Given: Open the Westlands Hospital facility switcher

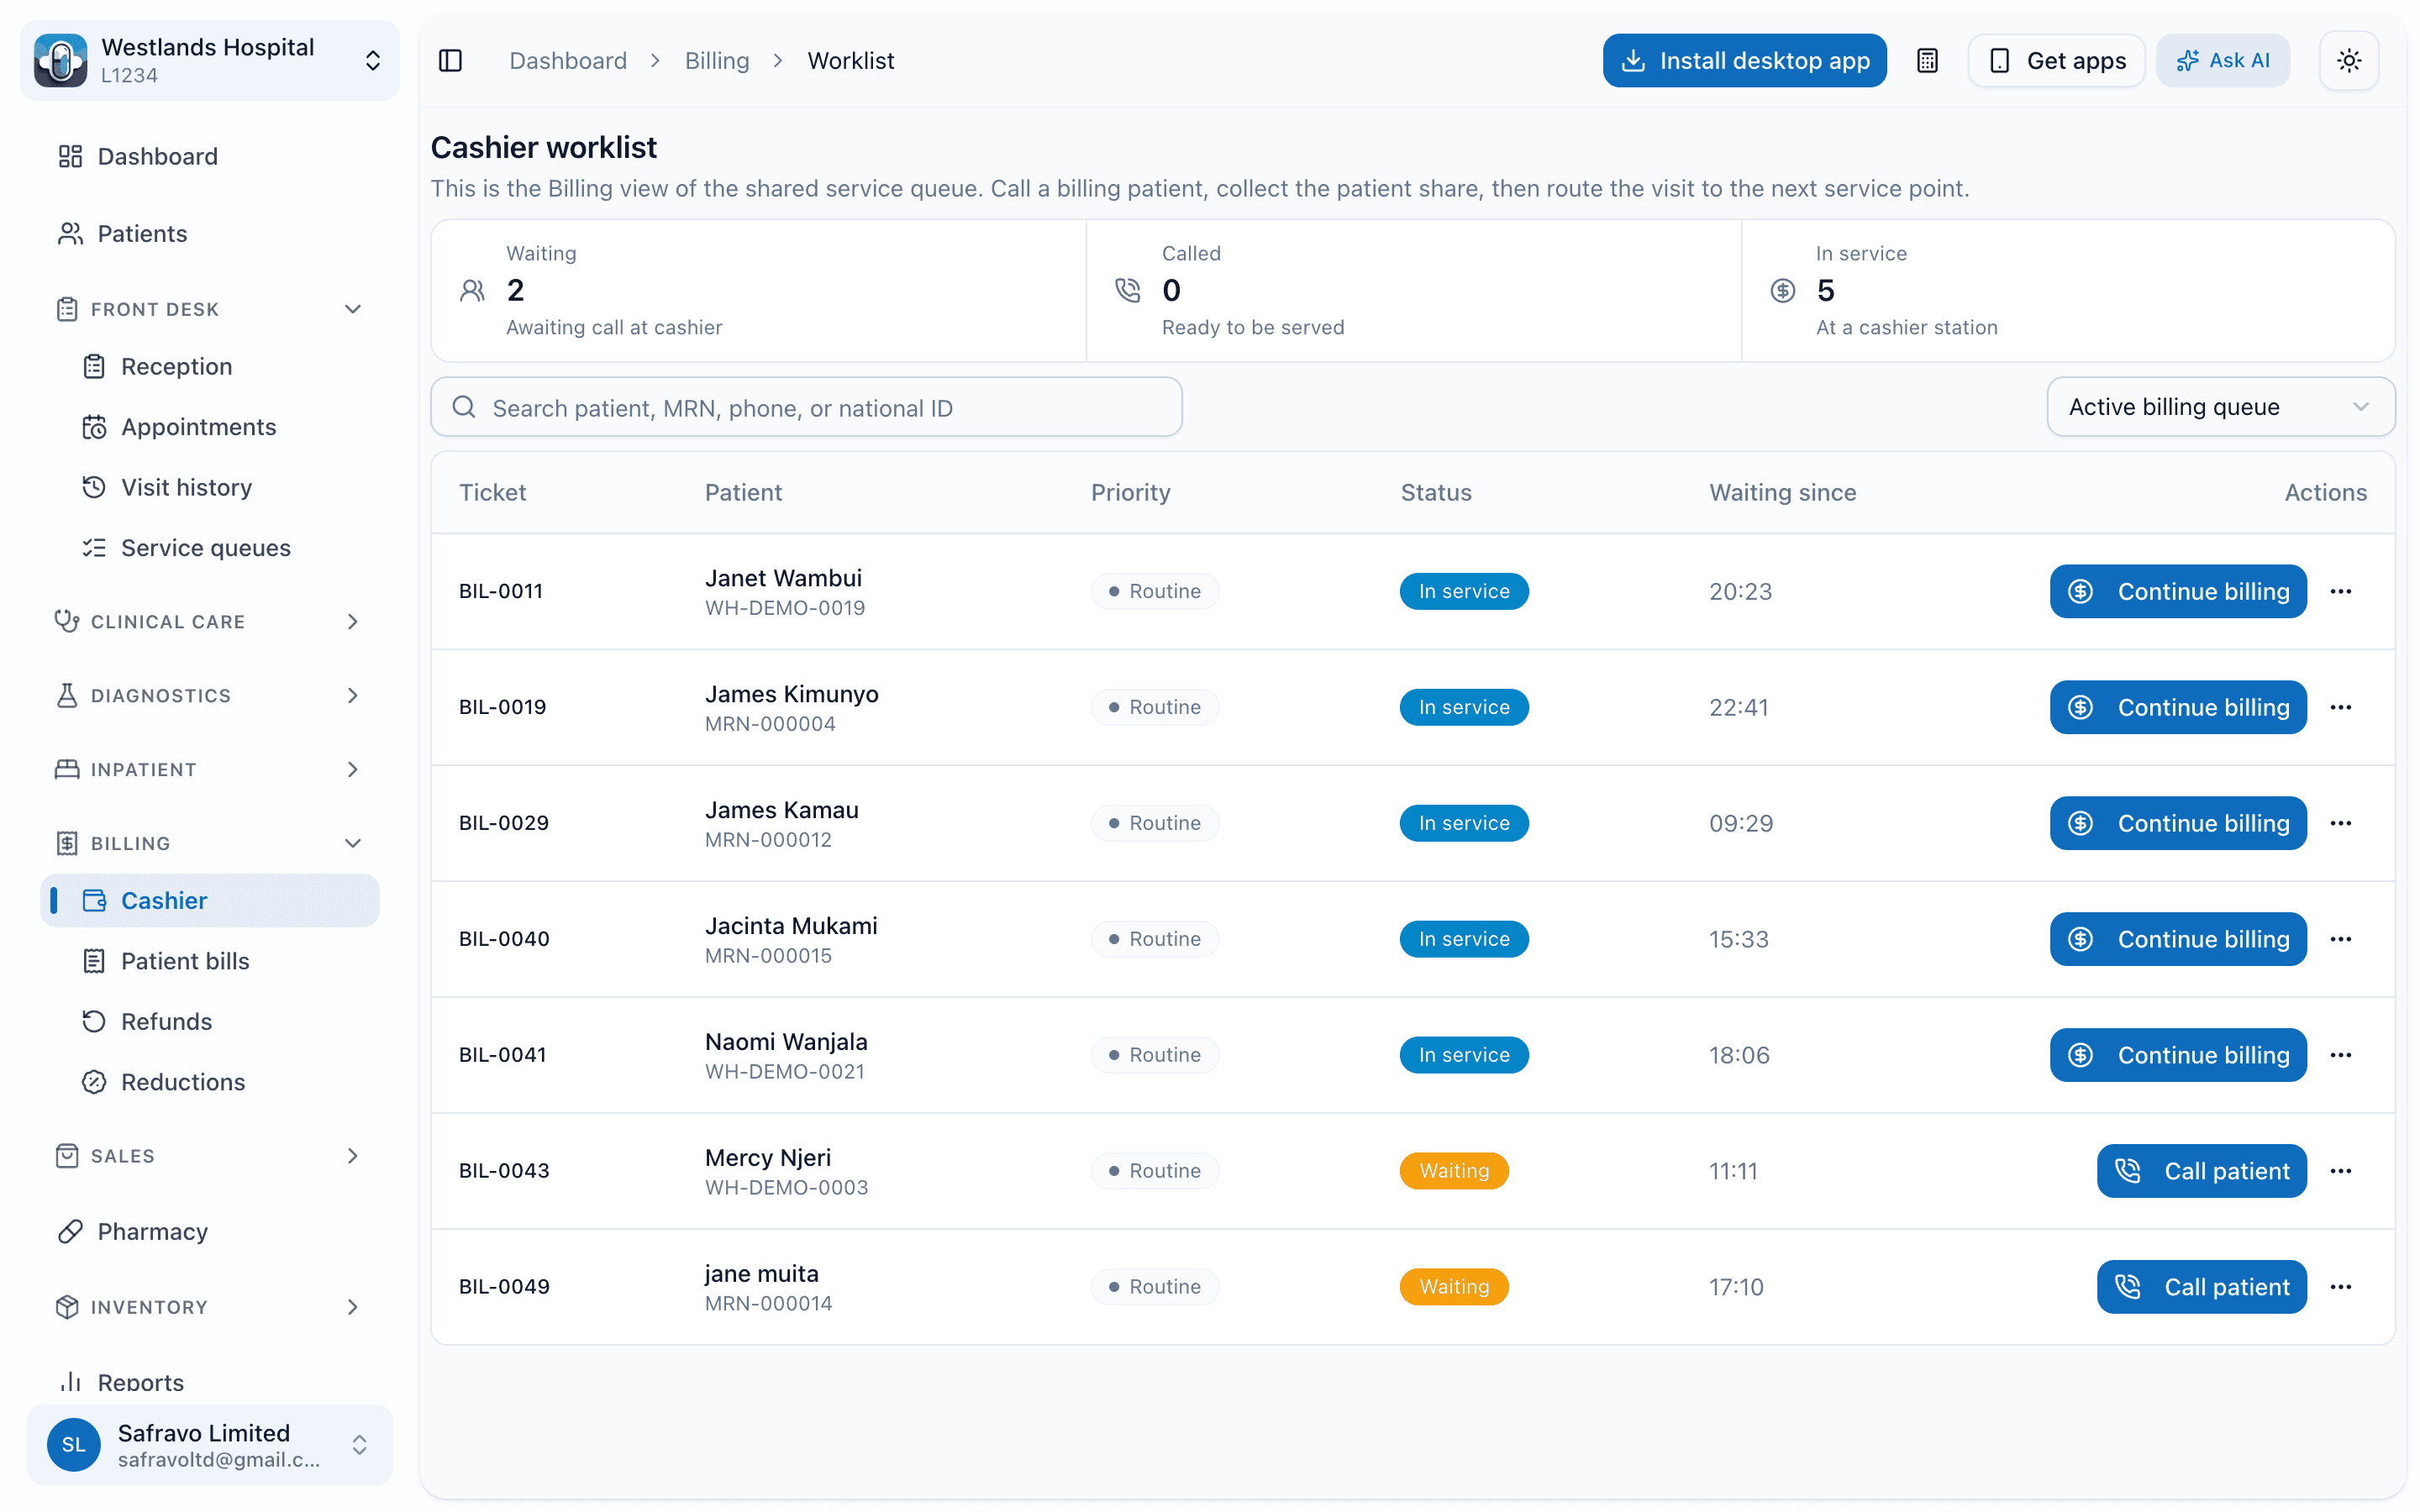Looking at the screenshot, I should pyautogui.click(x=210, y=61).
